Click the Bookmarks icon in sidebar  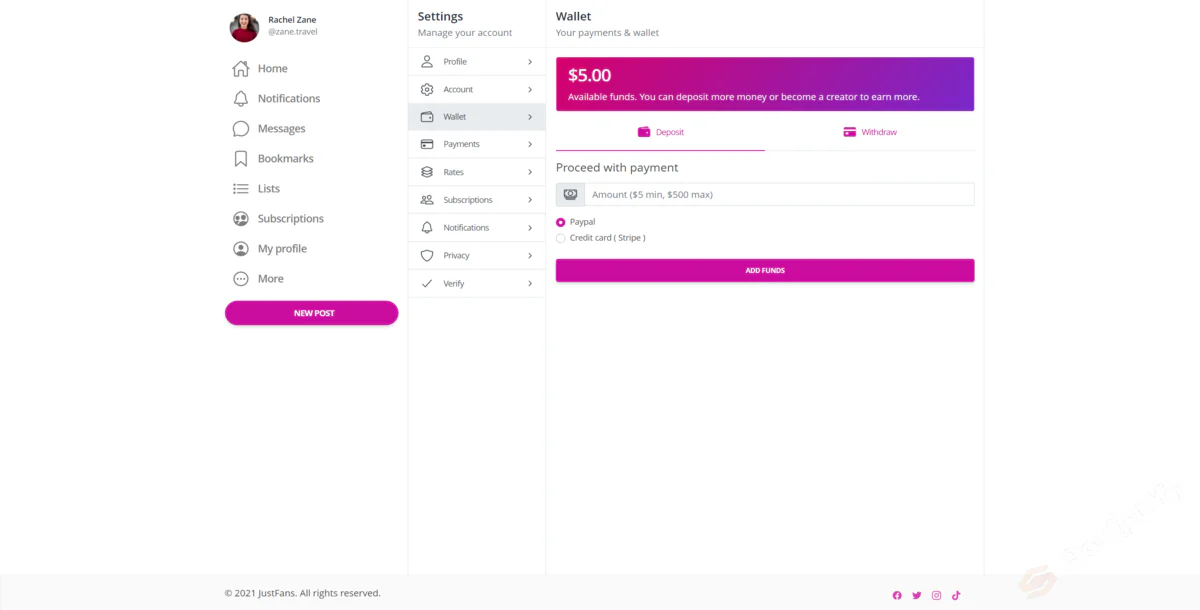click(241, 159)
